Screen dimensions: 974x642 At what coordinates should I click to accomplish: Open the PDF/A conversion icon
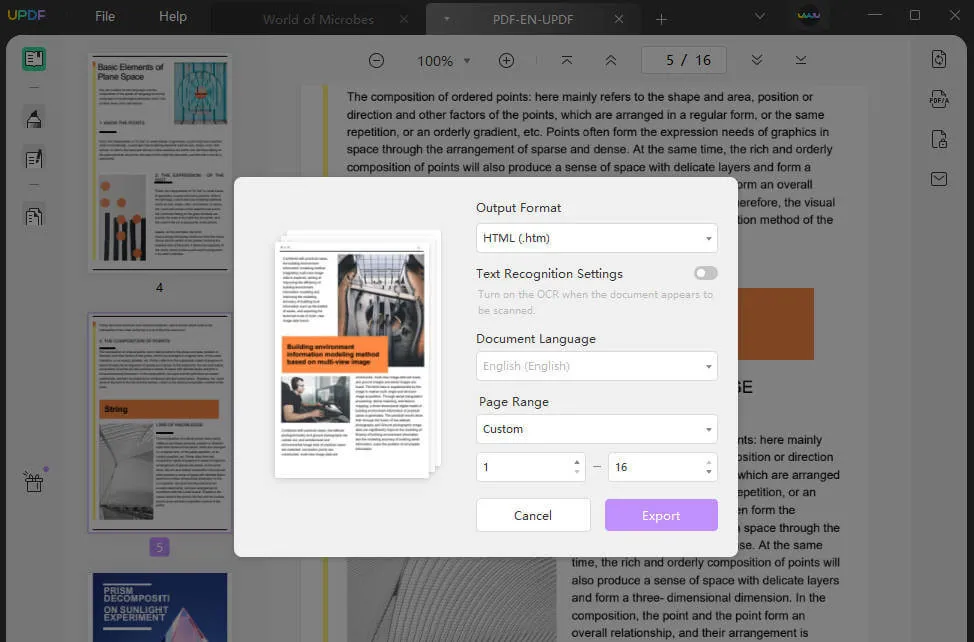click(938, 100)
